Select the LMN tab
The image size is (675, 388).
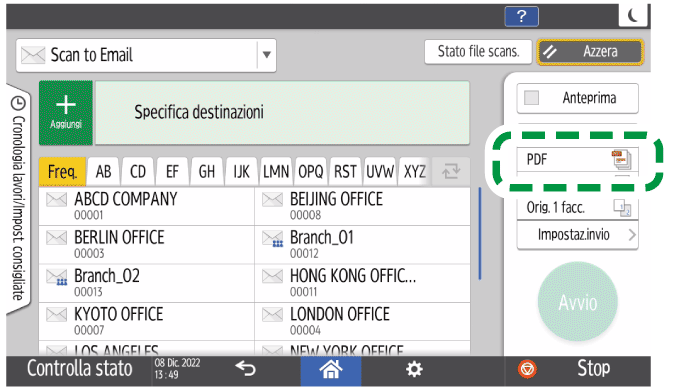276,172
